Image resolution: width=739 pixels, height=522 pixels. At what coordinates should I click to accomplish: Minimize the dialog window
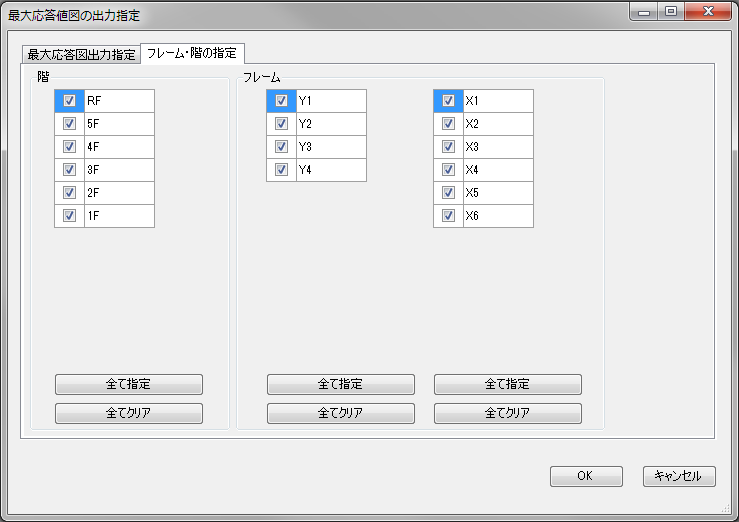tap(644, 11)
